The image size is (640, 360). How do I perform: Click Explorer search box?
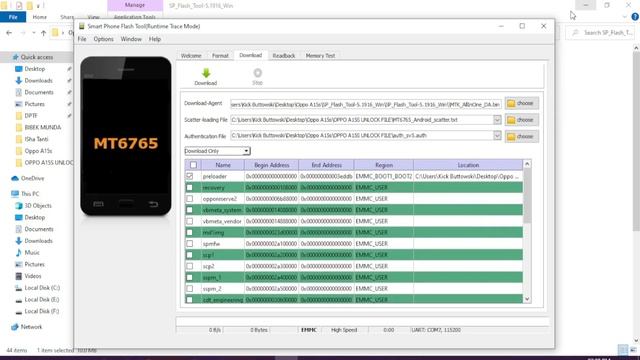coord(600,33)
